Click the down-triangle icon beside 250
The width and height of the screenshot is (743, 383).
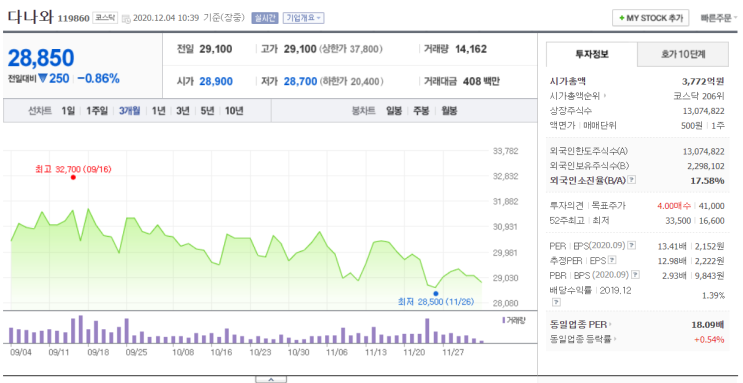[x=43, y=79]
